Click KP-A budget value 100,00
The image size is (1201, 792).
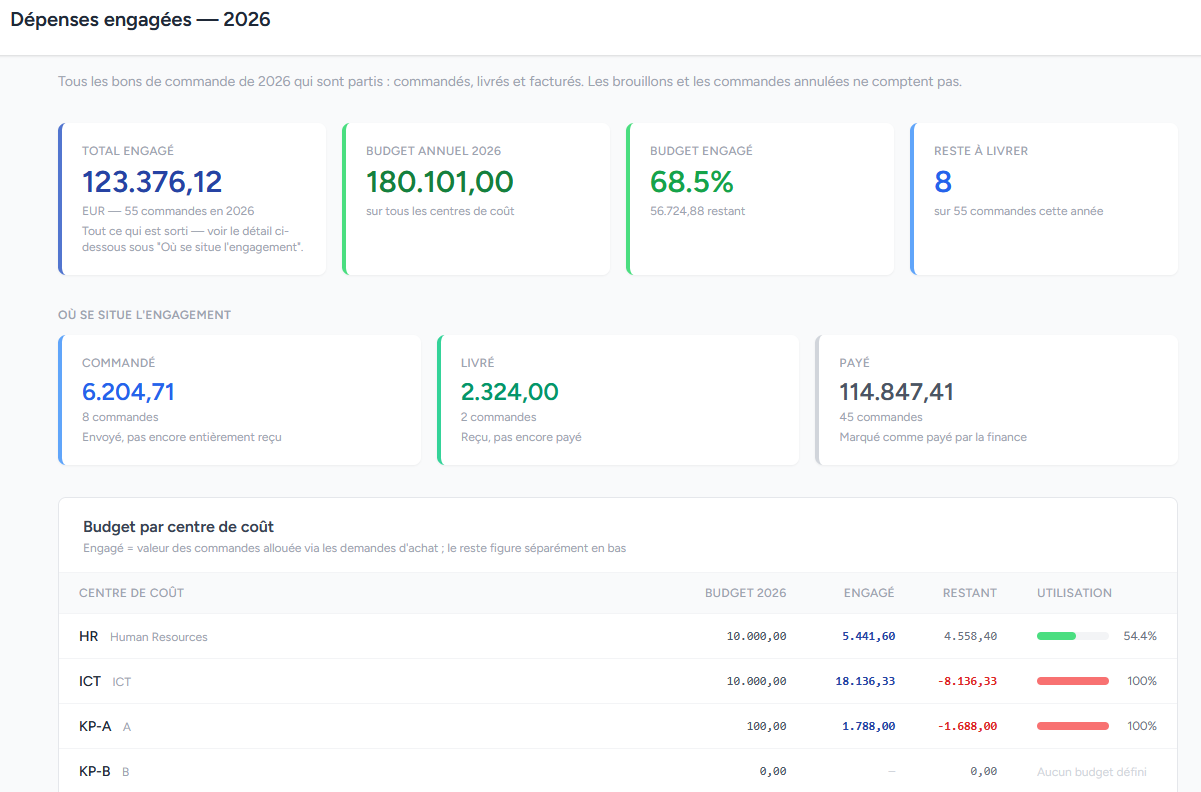pos(766,726)
